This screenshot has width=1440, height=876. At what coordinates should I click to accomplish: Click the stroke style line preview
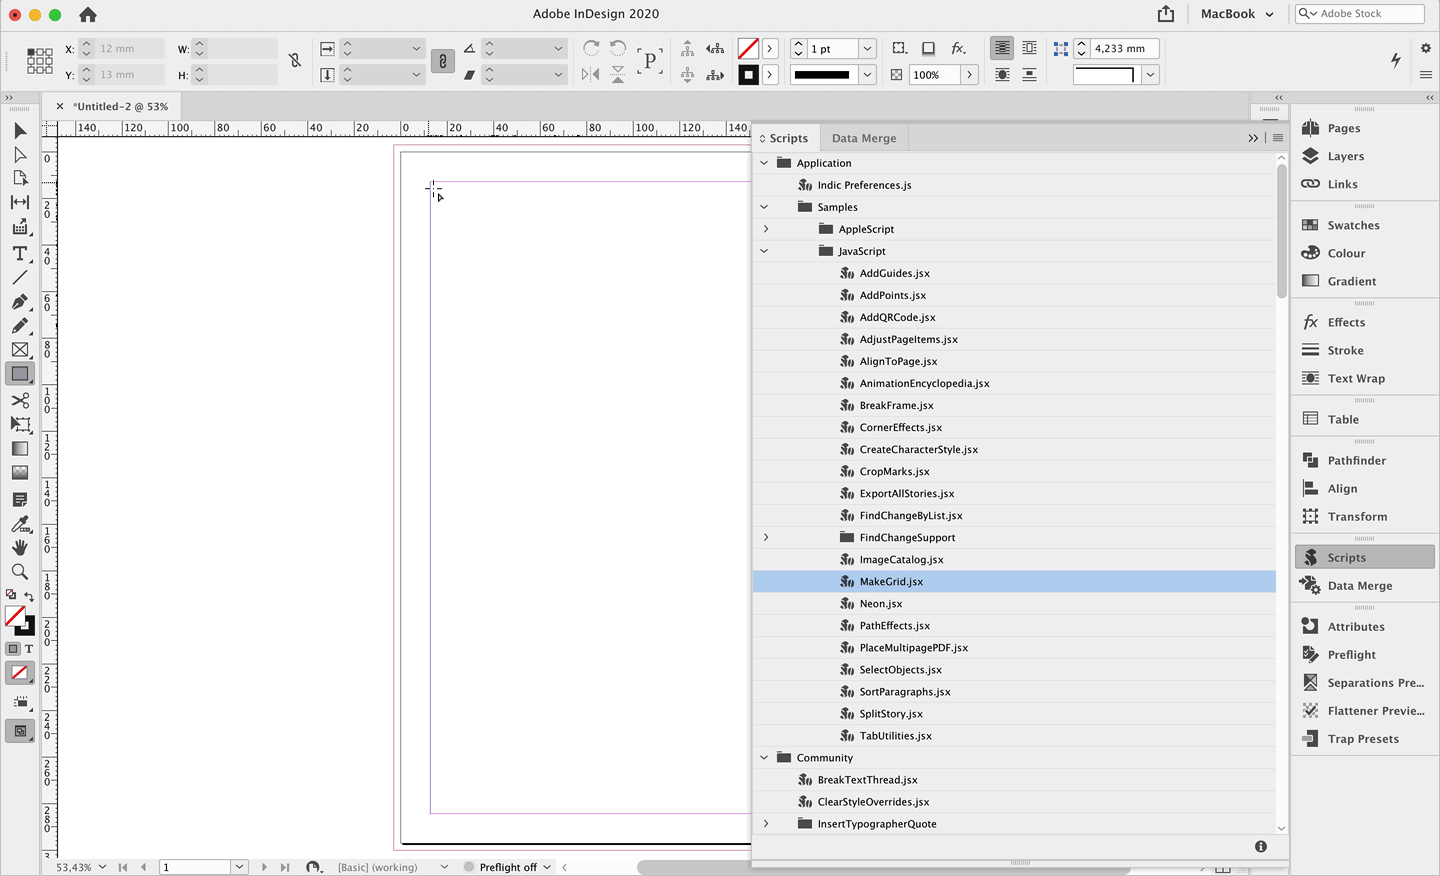[x=823, y=75]
